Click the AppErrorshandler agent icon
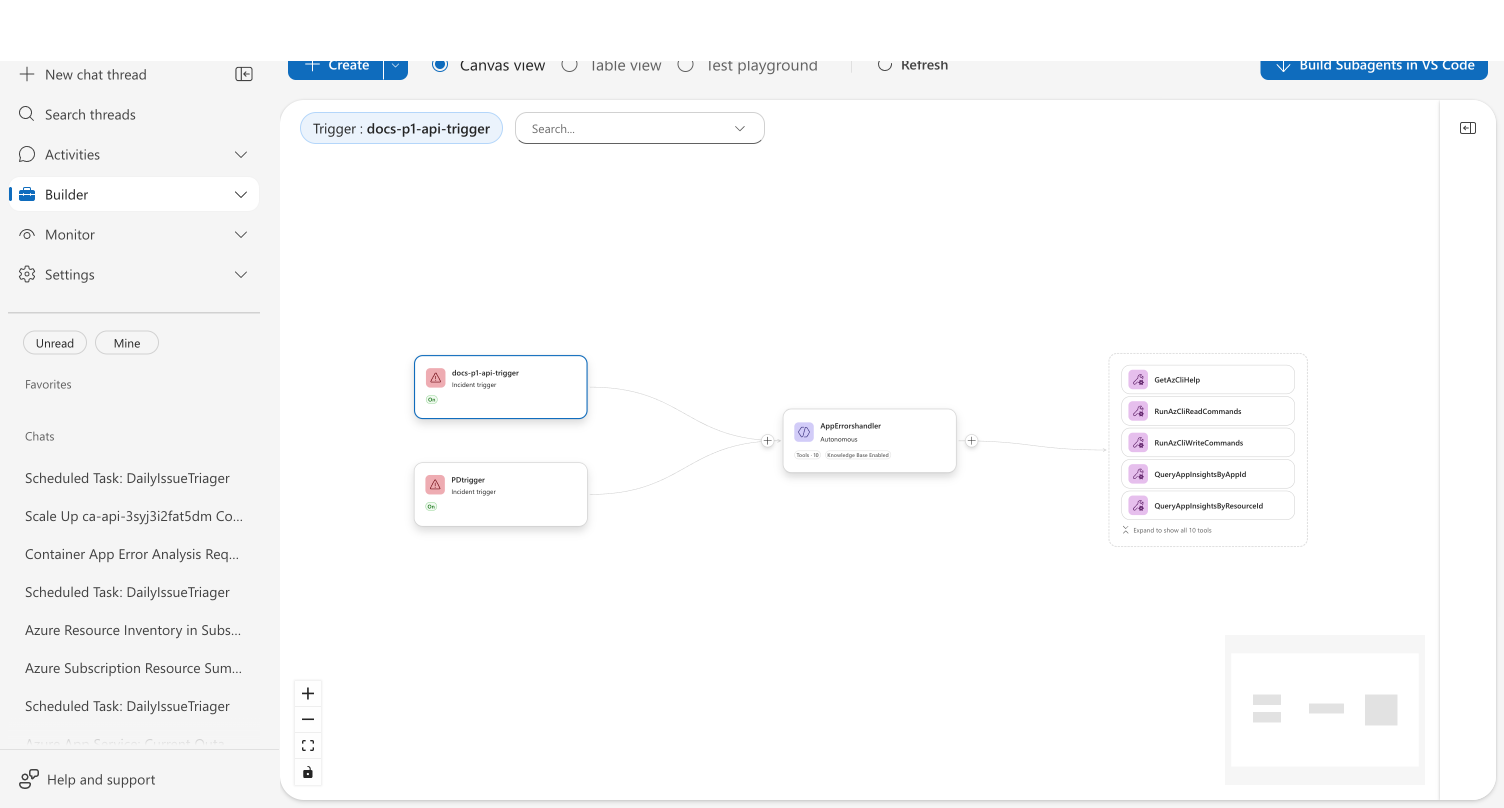Viewport: 1504px width, 808px height. tap(804, 432)
